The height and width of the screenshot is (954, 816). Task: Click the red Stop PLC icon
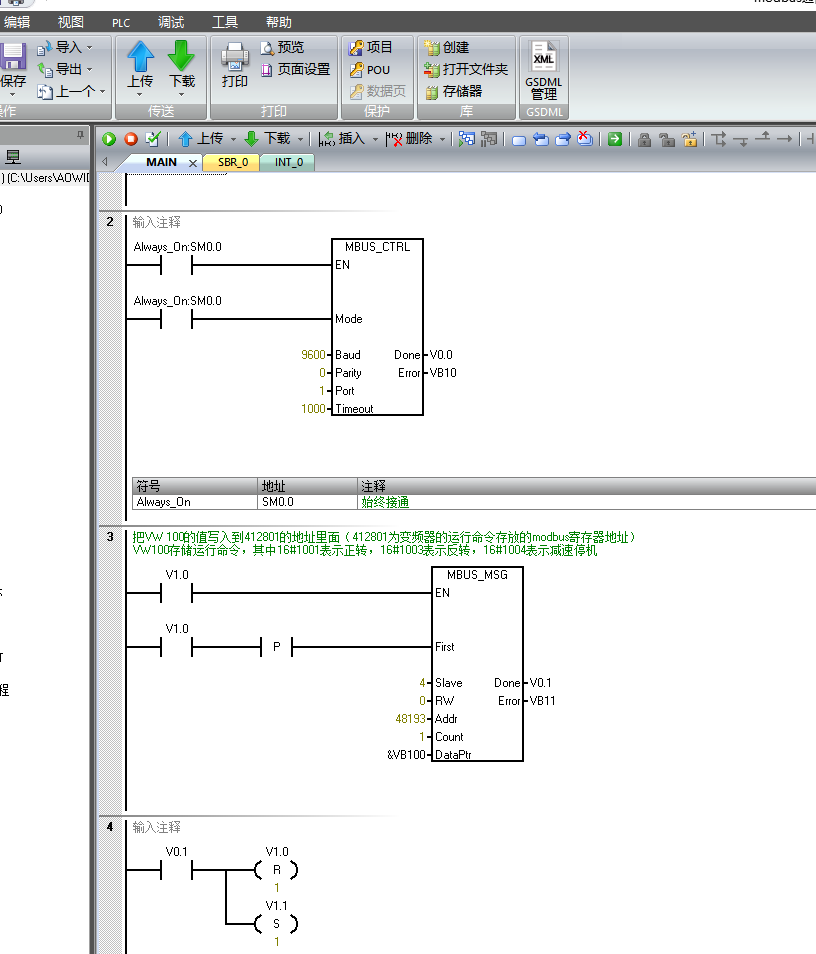point(130,139)
